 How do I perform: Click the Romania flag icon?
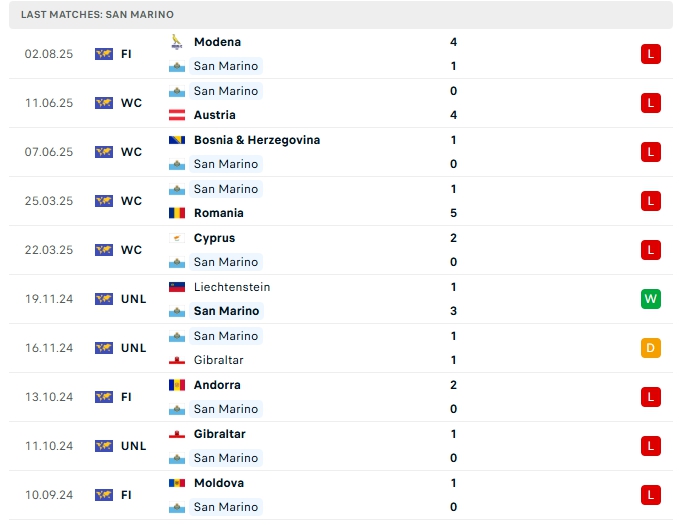coord(177,213)
